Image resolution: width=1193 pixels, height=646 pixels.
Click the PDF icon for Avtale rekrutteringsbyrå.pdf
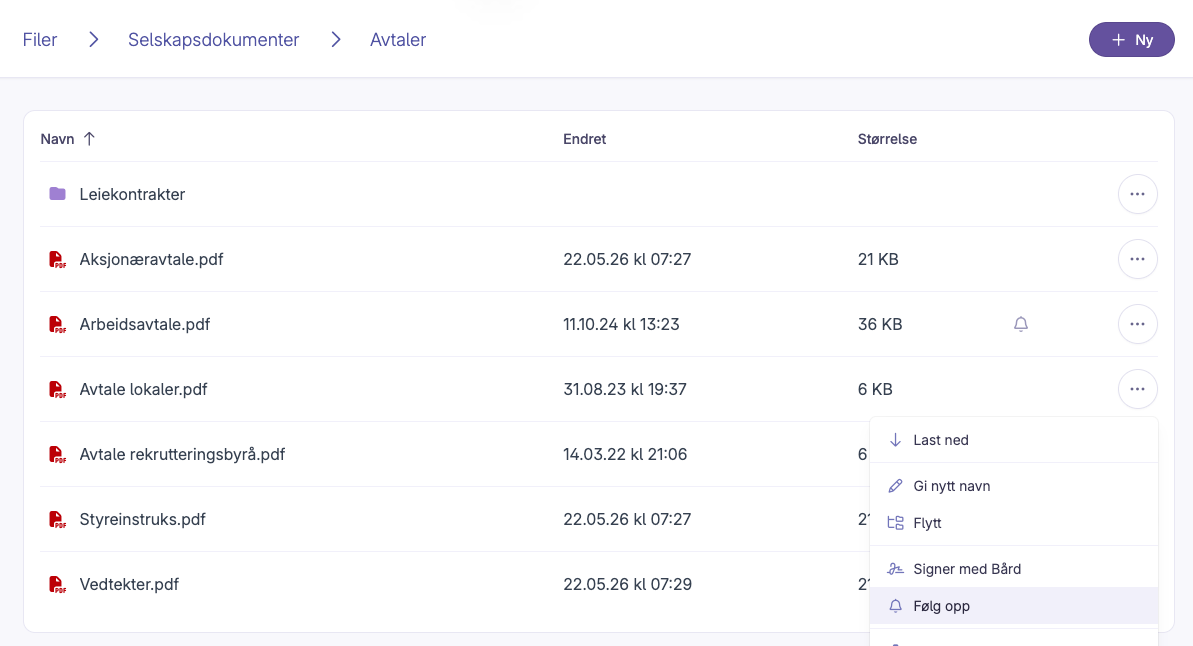tap(57, 454)
